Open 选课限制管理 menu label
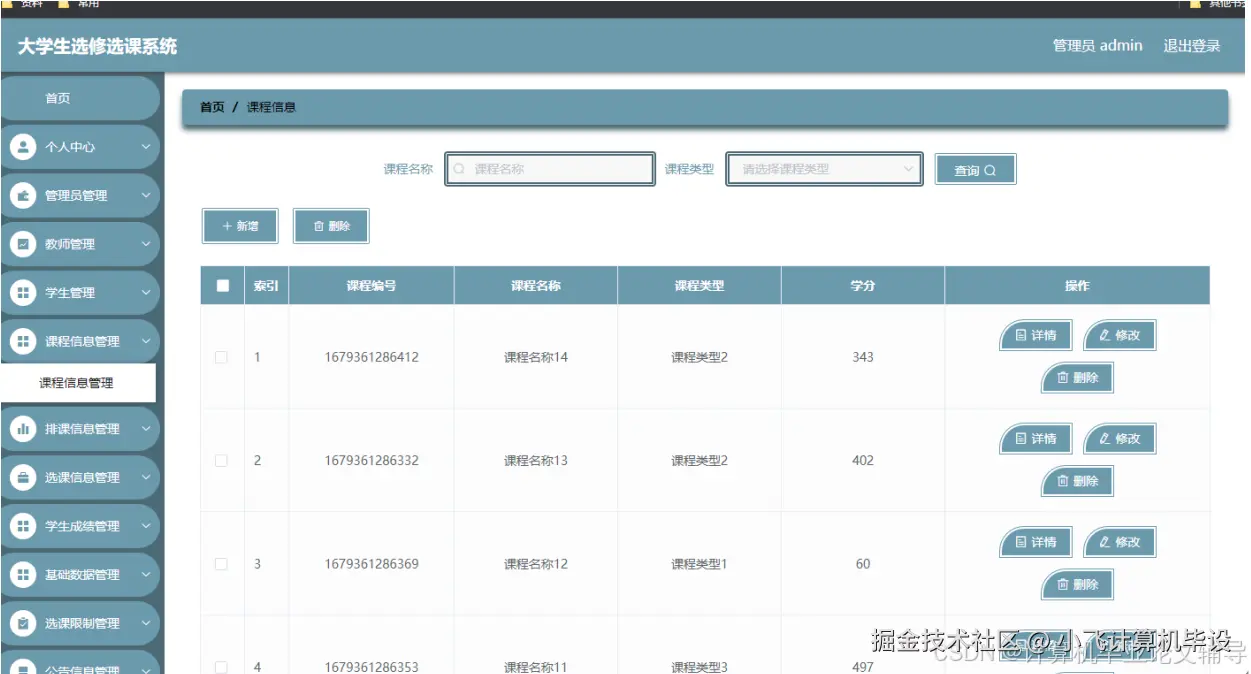Viewport: 1251px width, 674px height. 82,624
